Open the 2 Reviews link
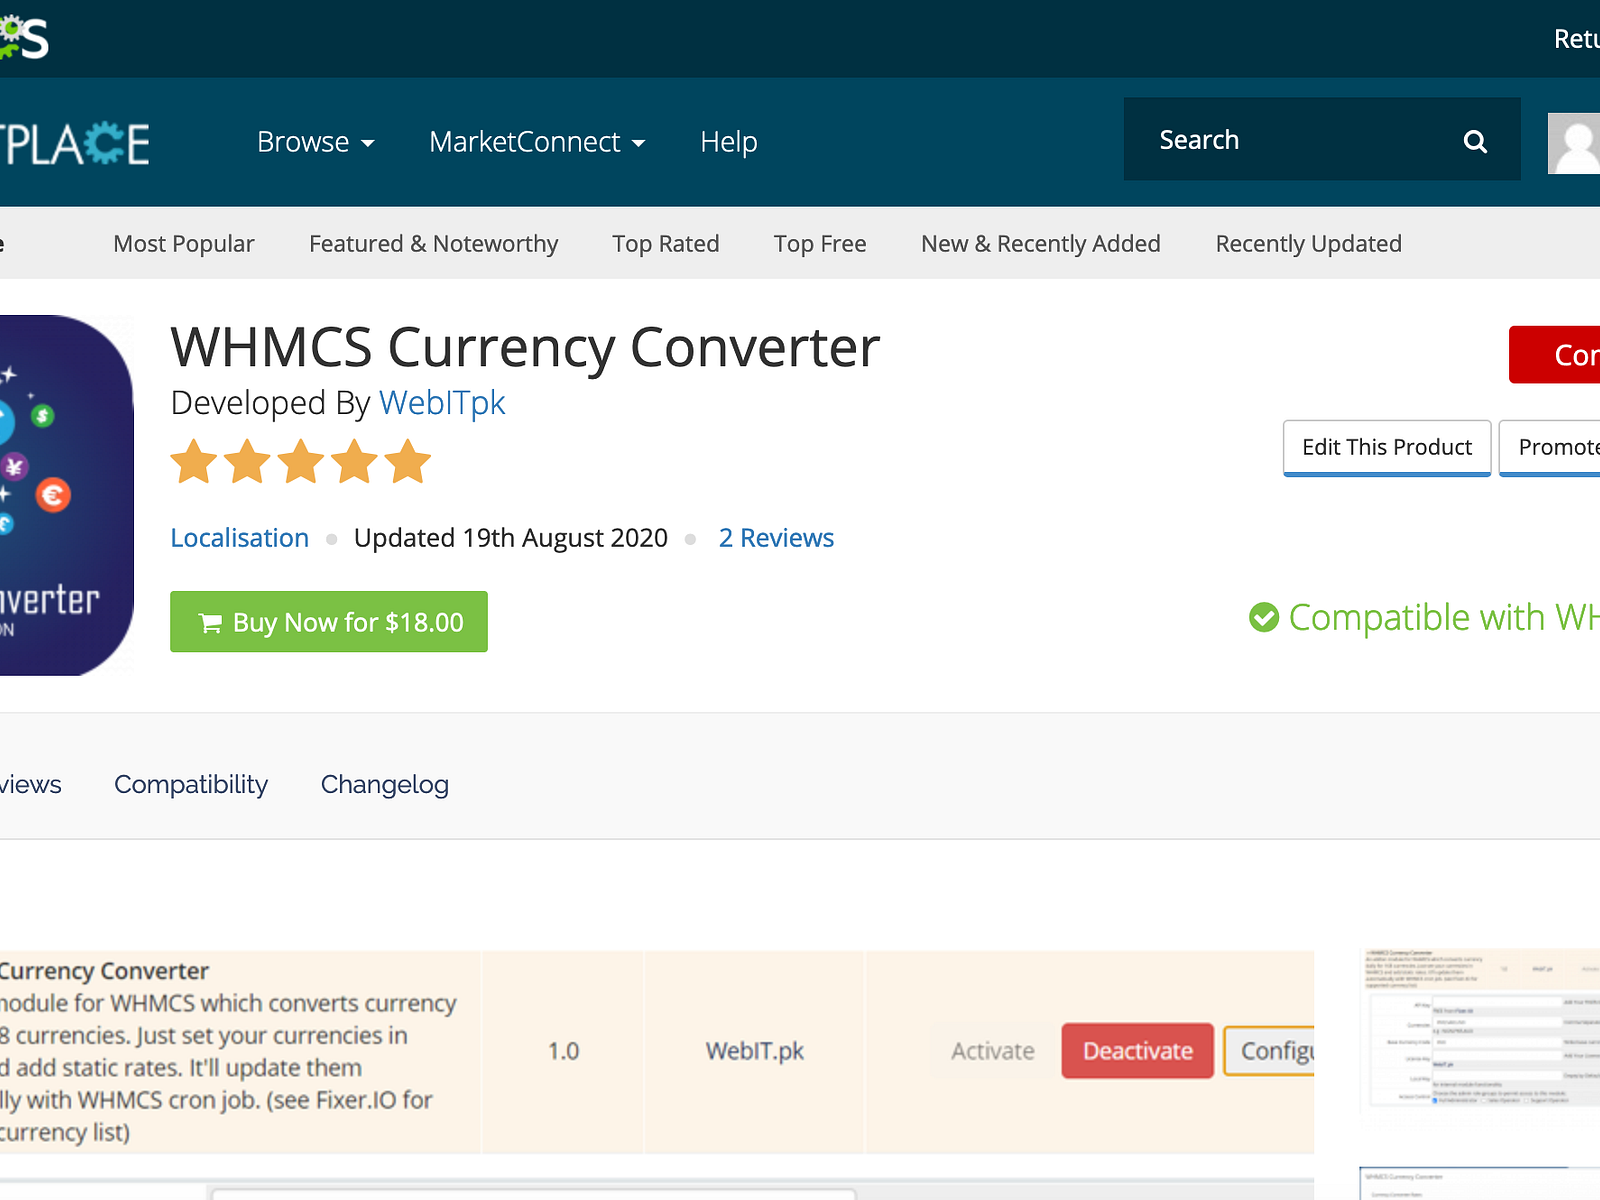This screenshot has width=1600, height=1200. (x=776, y=538)
